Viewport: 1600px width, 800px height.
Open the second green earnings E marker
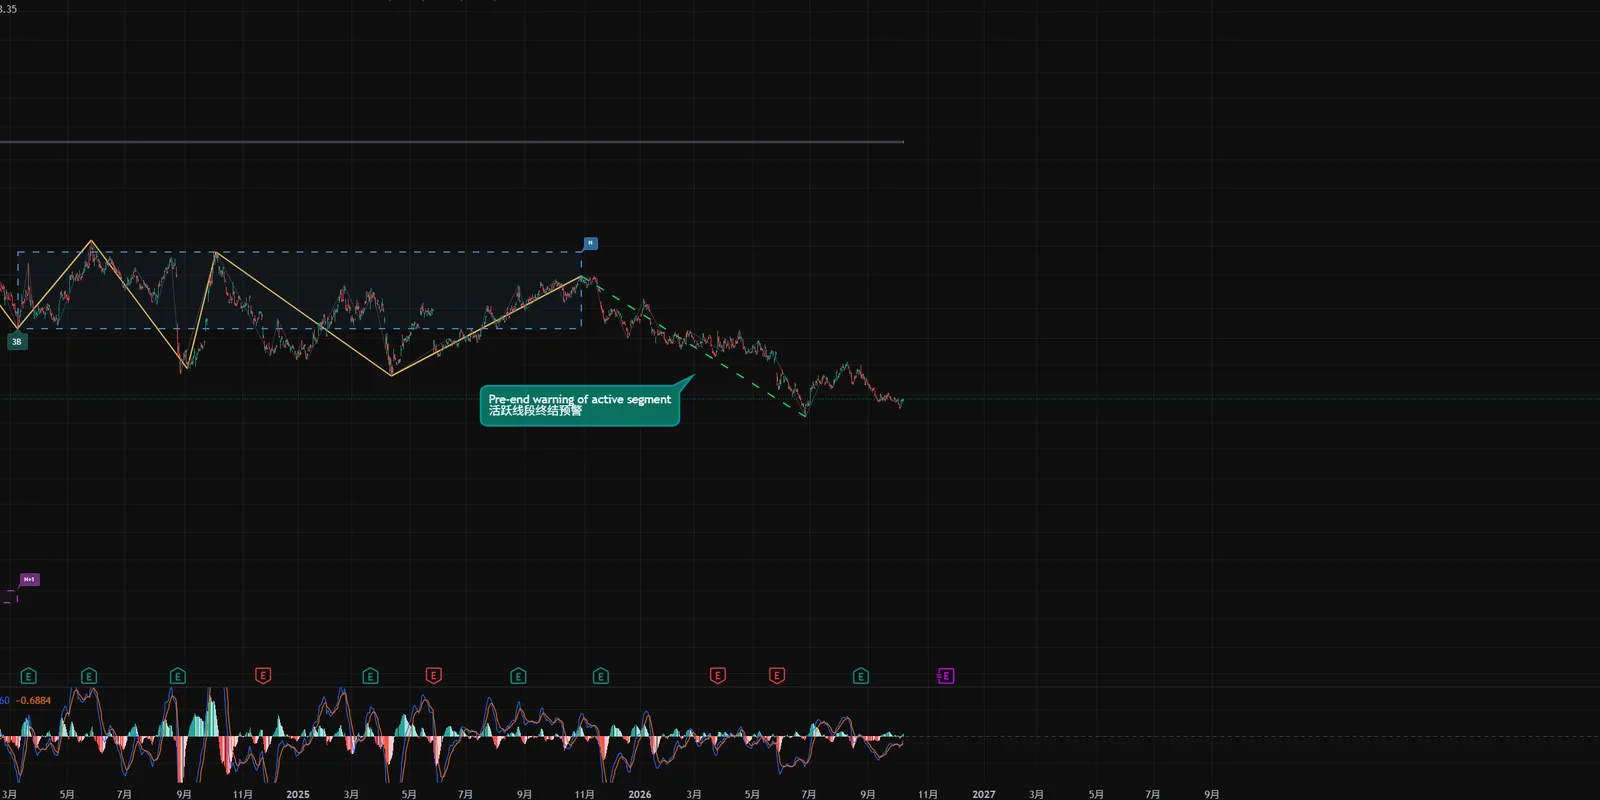pos(89,676)
